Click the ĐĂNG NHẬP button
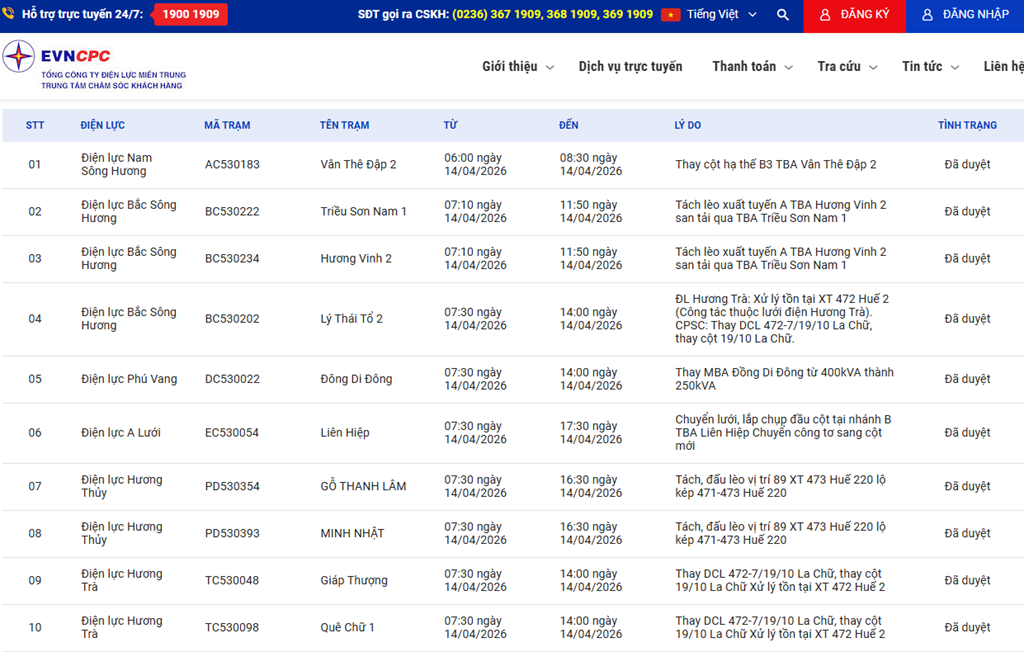Image resolution: width=1024 pixels, height=652 pixels. click(x=965, y=15)
